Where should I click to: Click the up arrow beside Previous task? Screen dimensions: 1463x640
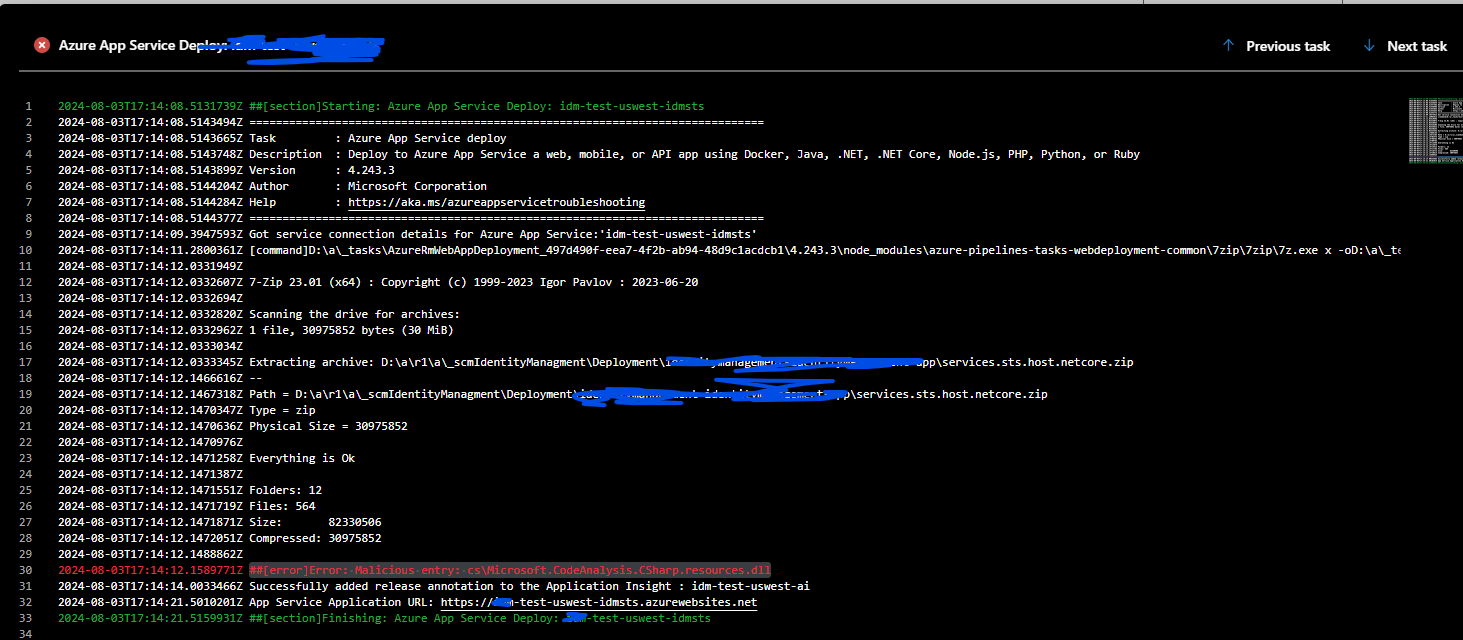point(1229,45)
